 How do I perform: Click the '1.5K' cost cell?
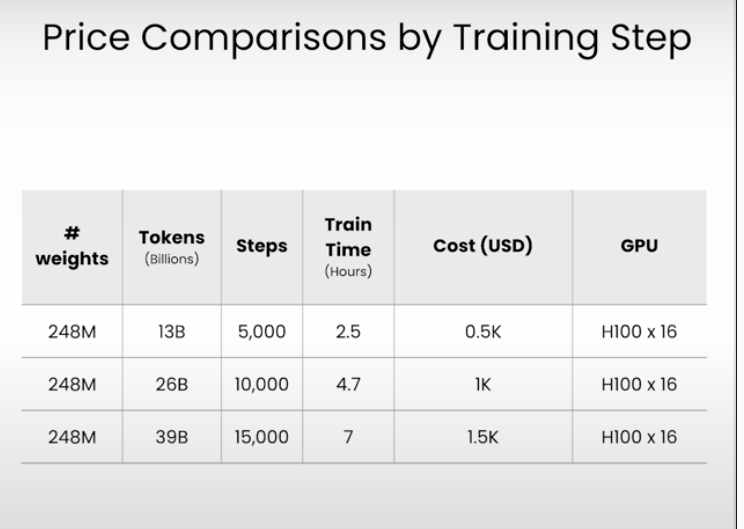point(483,437)
